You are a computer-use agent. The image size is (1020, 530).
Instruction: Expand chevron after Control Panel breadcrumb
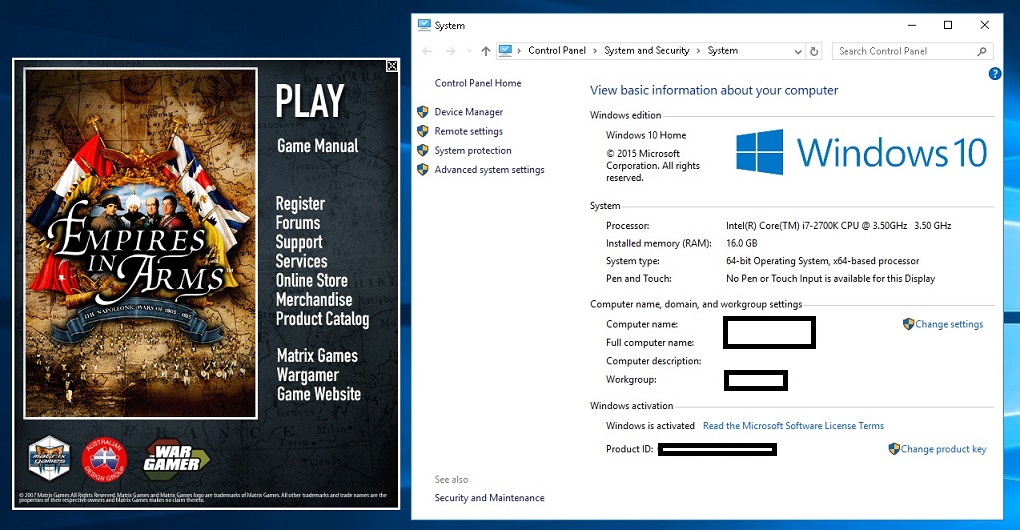pyautogui.click(x=595, y=51)
